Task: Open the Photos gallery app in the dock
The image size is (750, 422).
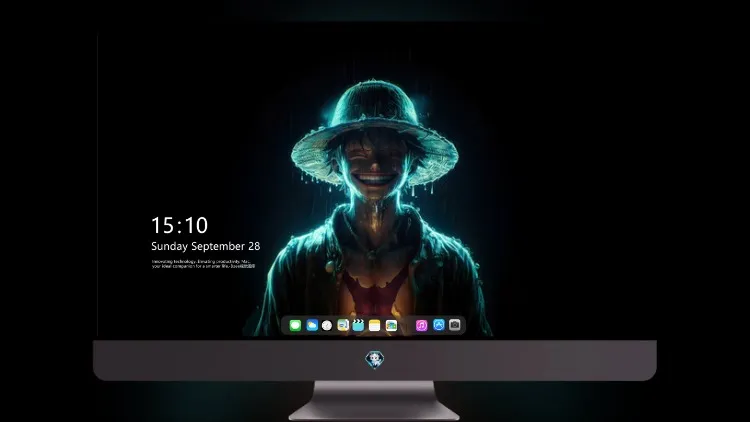Action: (391, 325)
